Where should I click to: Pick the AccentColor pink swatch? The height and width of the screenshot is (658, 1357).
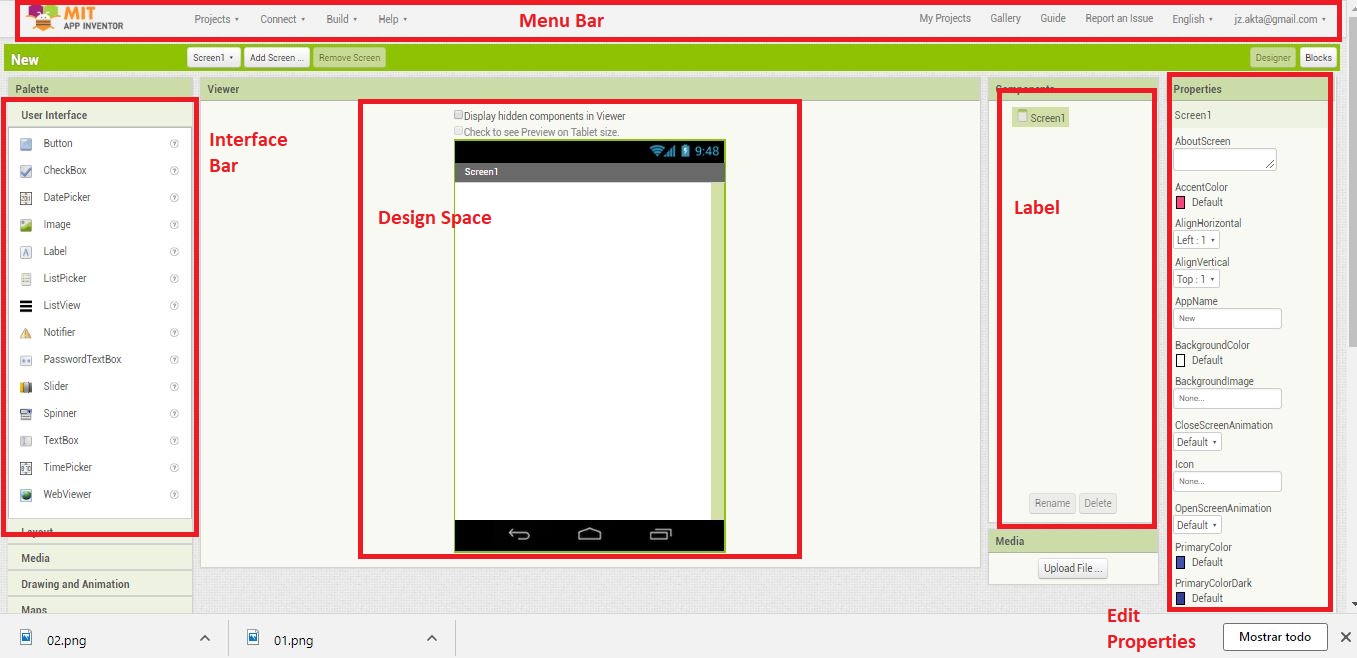pos(1180,202)
